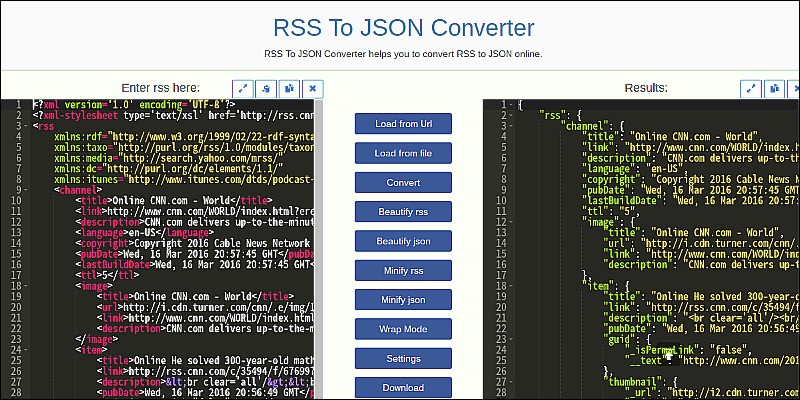Click the "__text" line in Results
This screenshot has height=400, width=800.
[712, 360]
